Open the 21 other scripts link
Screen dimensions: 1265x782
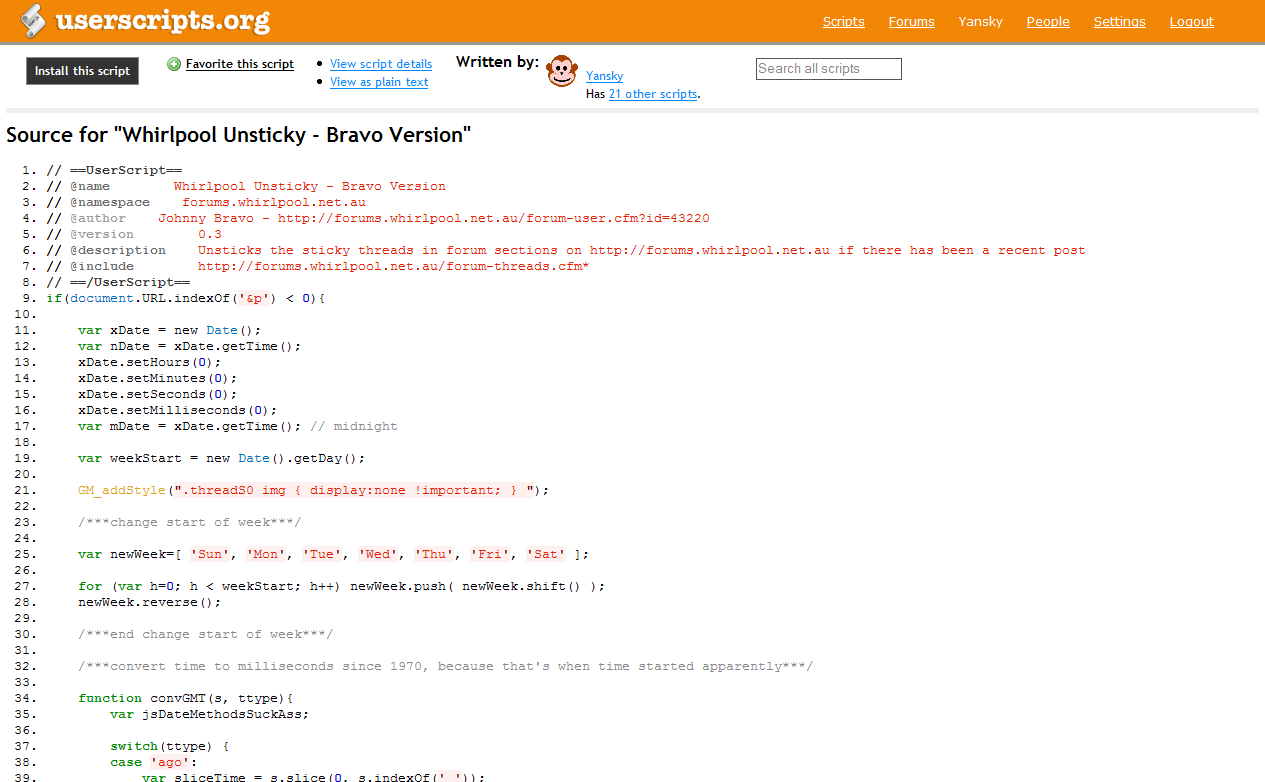[652, 94]
